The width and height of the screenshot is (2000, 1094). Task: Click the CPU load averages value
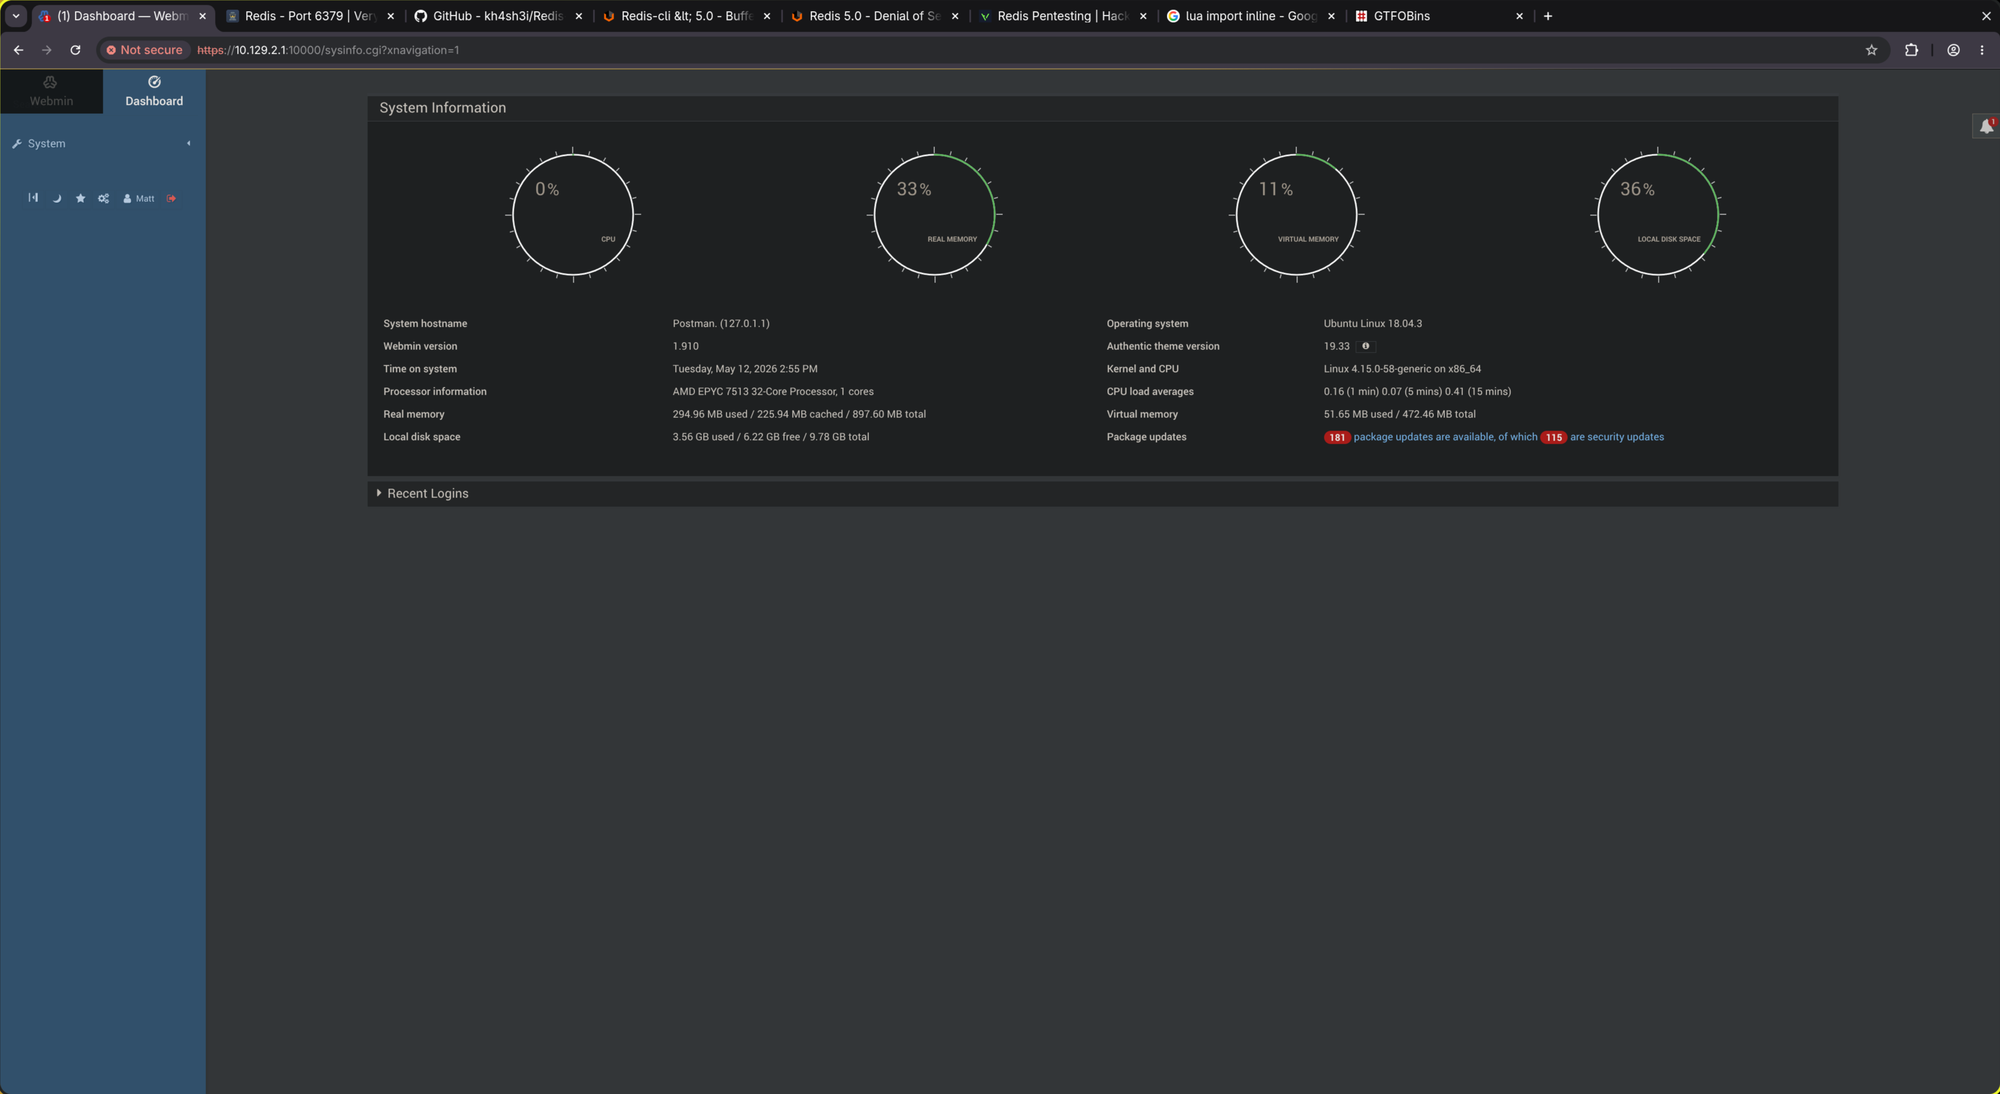1417,392
